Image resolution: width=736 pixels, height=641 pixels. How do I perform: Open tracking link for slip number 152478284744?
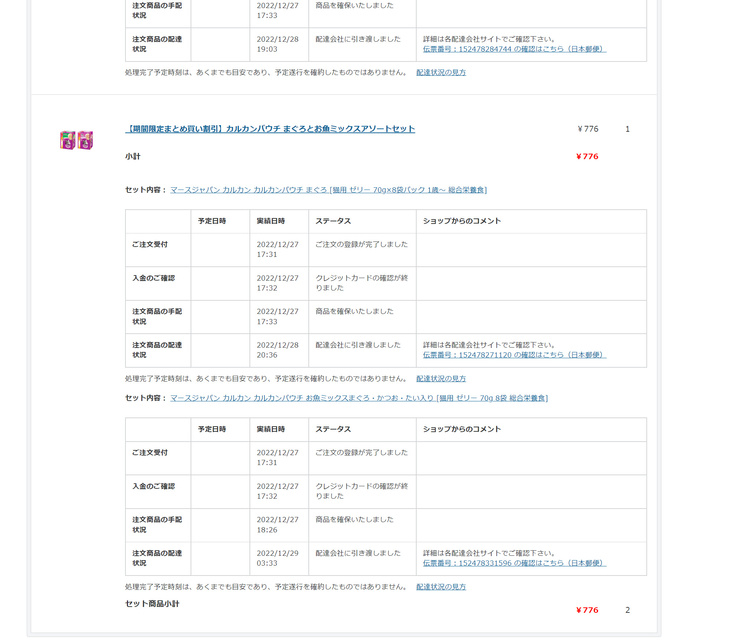tap(514, 49)
